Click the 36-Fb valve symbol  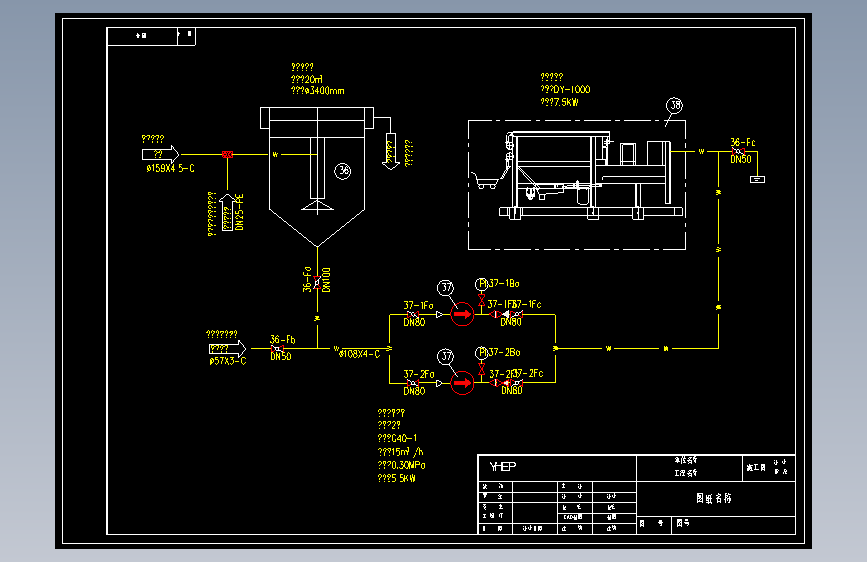tap(278, 348)
